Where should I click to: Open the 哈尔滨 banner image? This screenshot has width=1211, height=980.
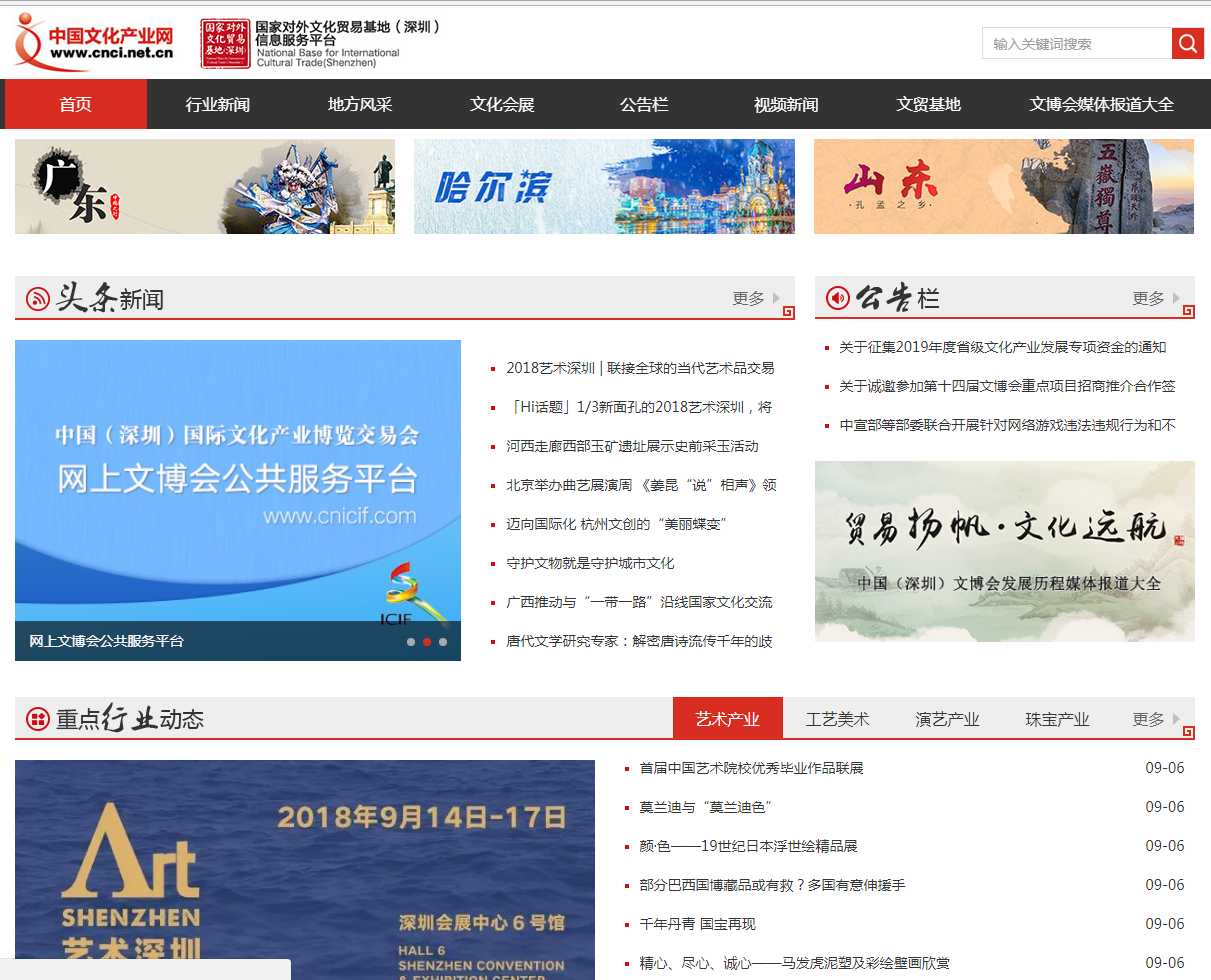[x=604, y=186]
